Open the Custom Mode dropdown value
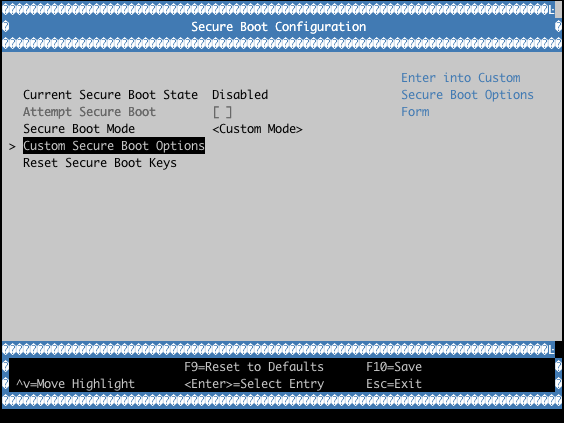The width and height of the screenshot is (564, 423). click(x=258, y=129)
